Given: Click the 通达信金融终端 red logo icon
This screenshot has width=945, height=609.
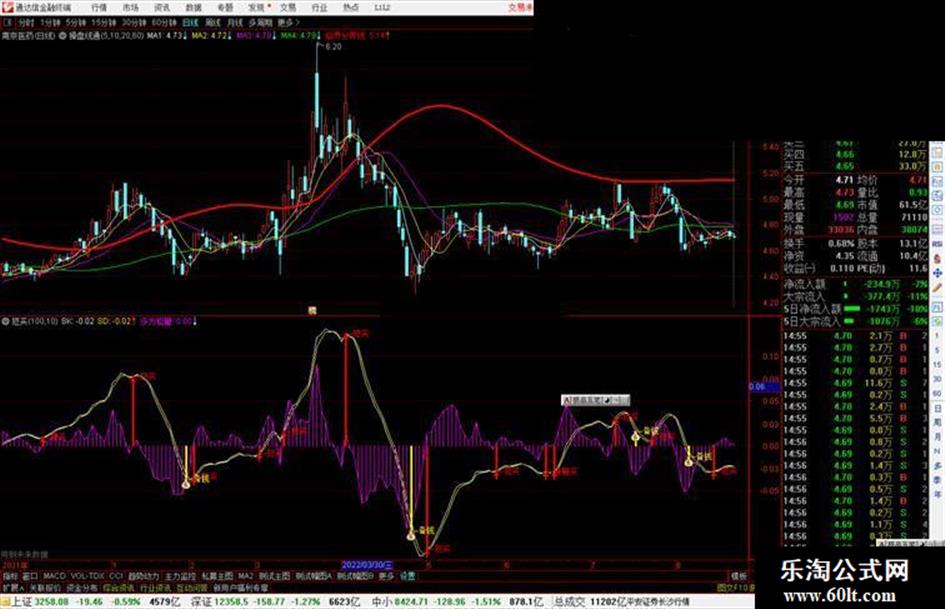Looking at the screenshot, I should (x=8, y=7).
